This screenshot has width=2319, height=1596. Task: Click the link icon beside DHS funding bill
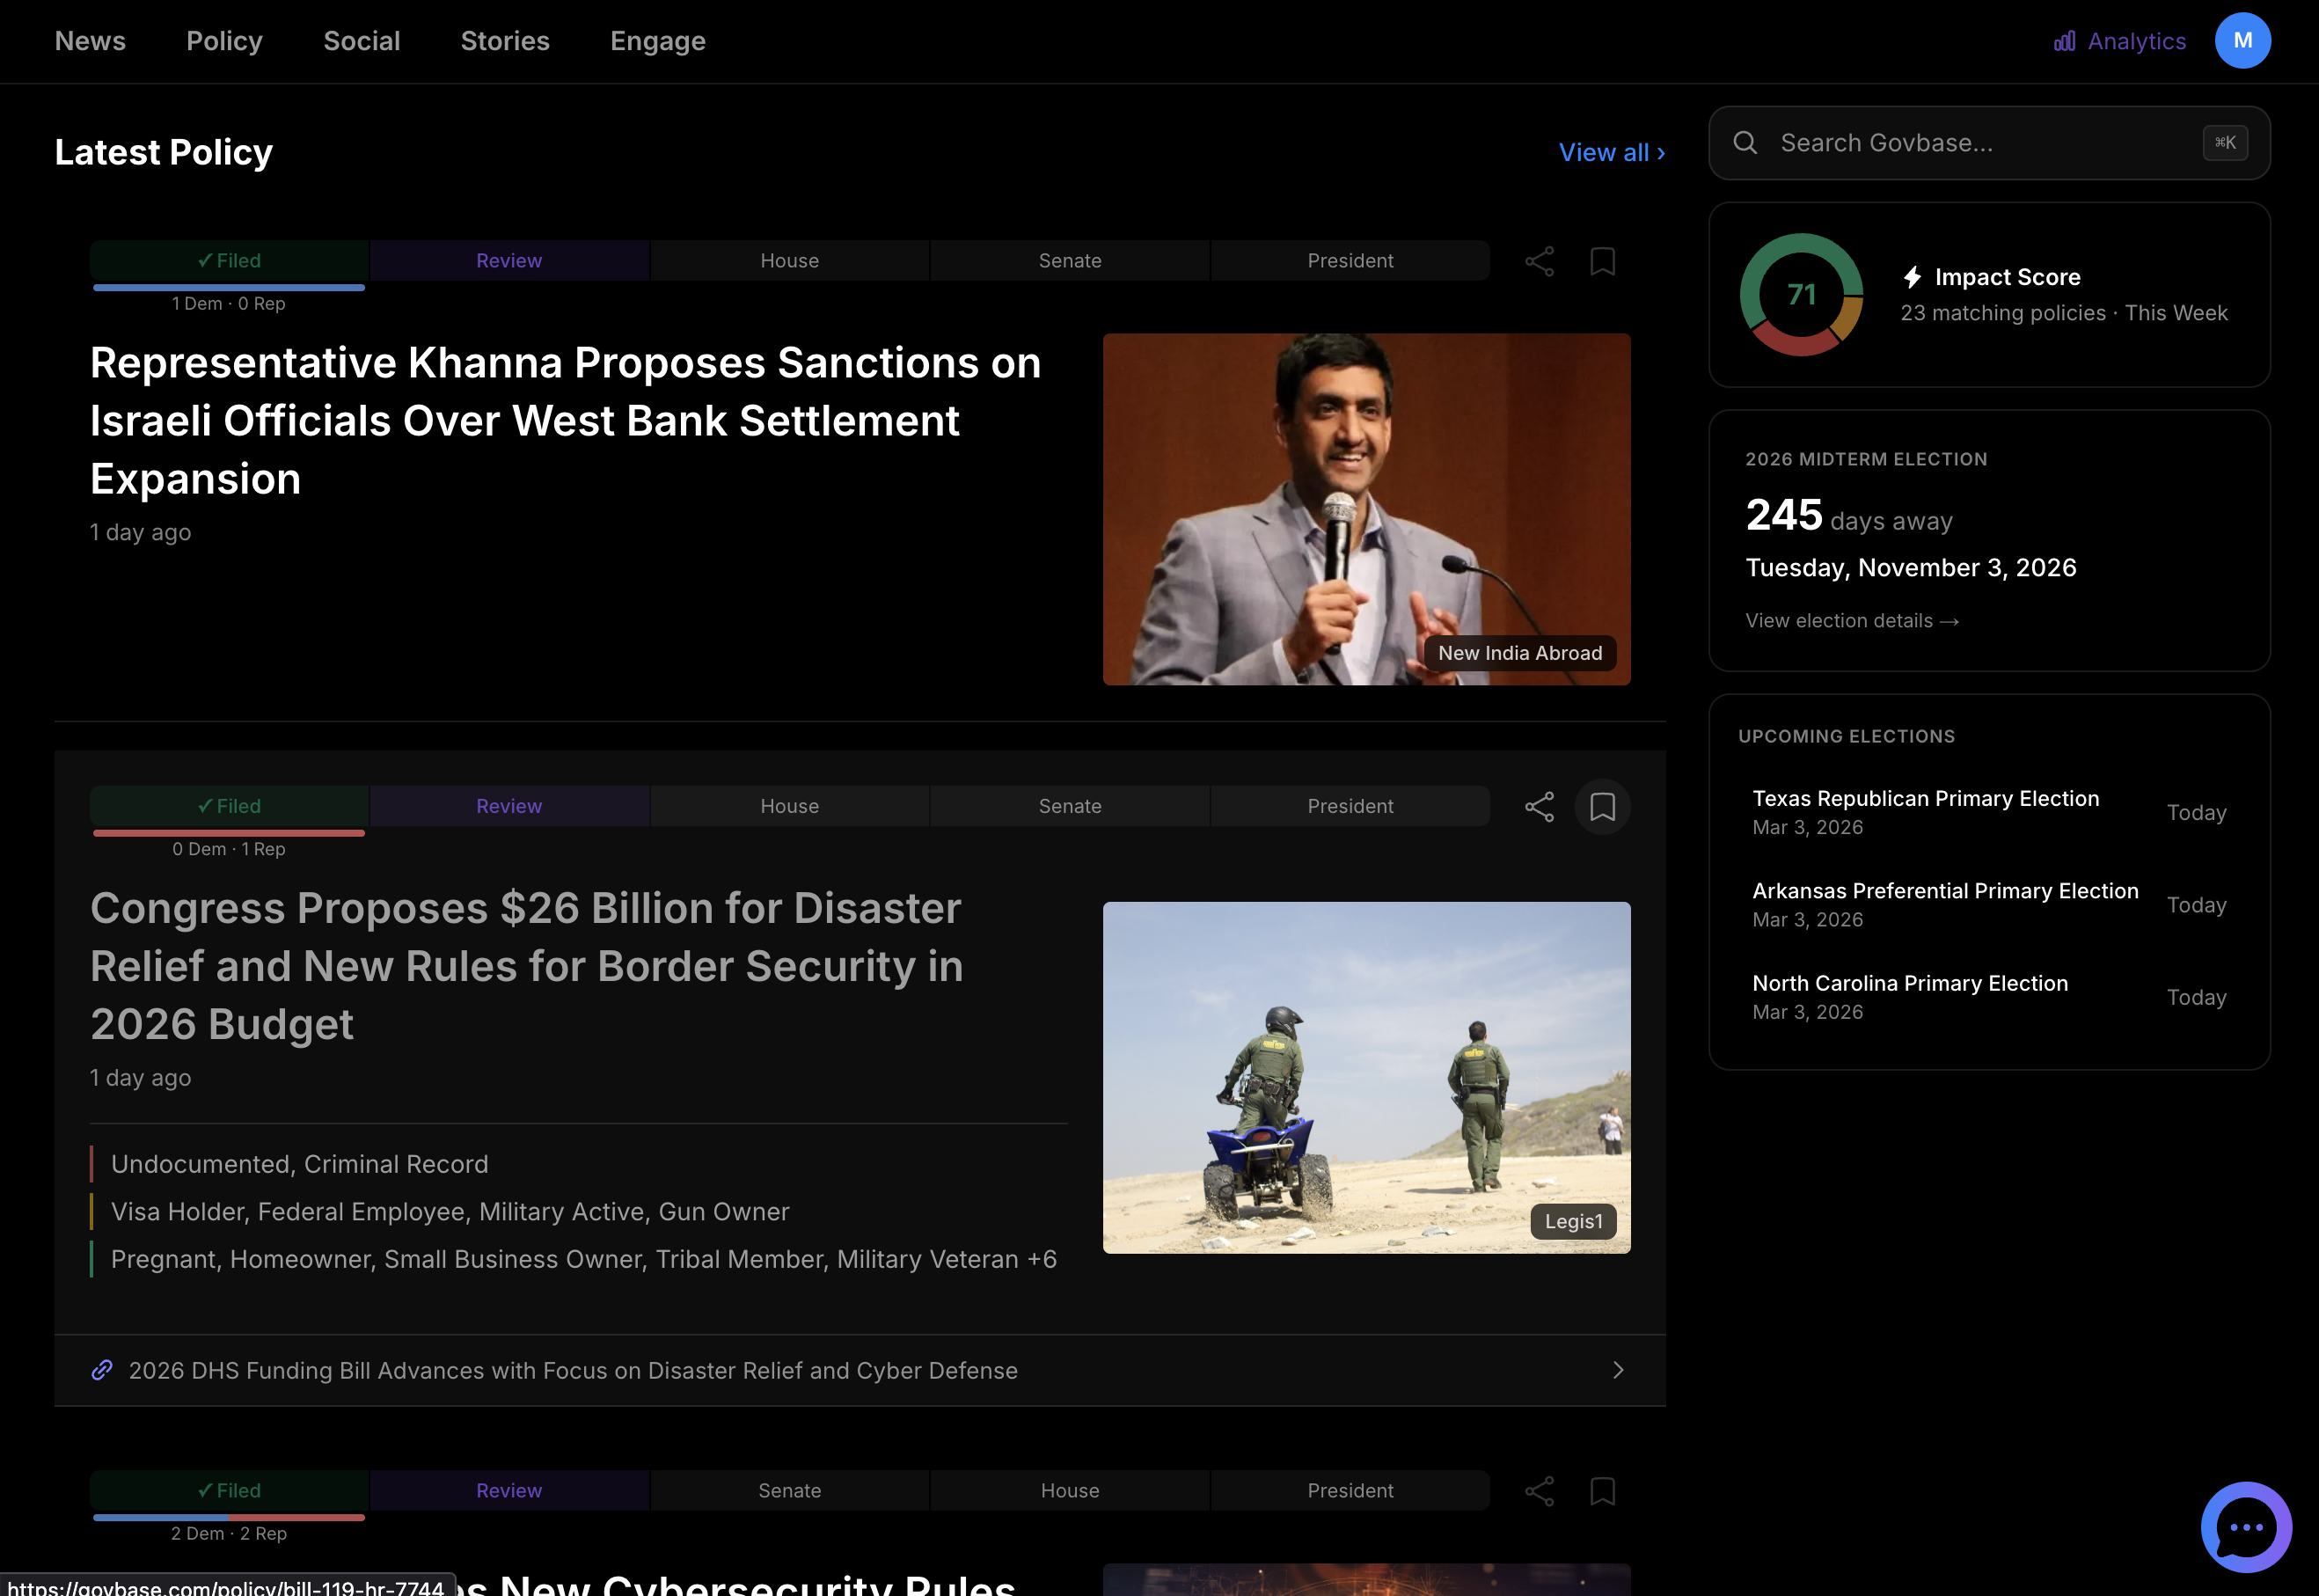tap(101, 1370)
